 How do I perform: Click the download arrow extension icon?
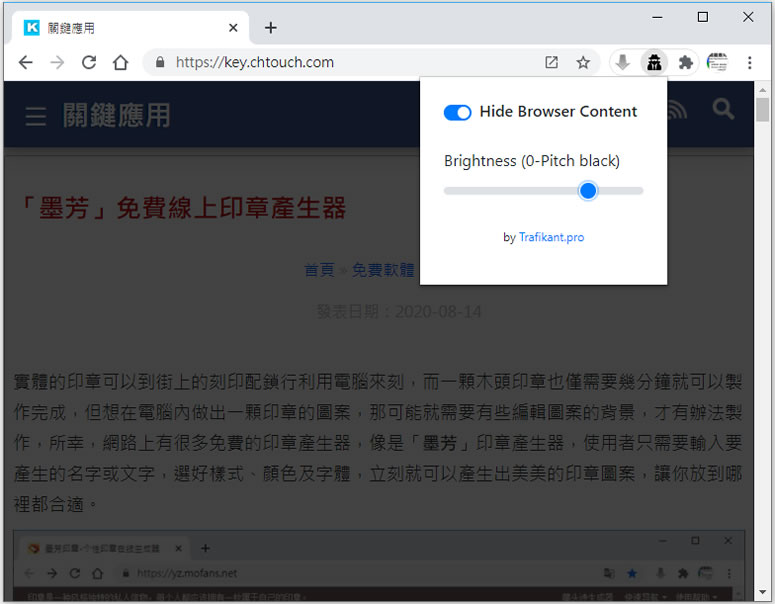(622, 62)
